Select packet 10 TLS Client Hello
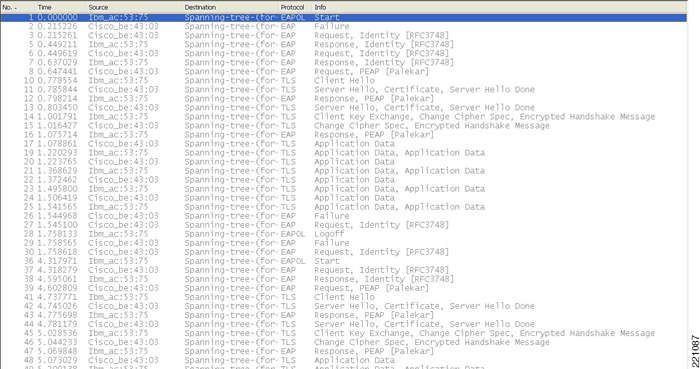 (x=344, y=80)
